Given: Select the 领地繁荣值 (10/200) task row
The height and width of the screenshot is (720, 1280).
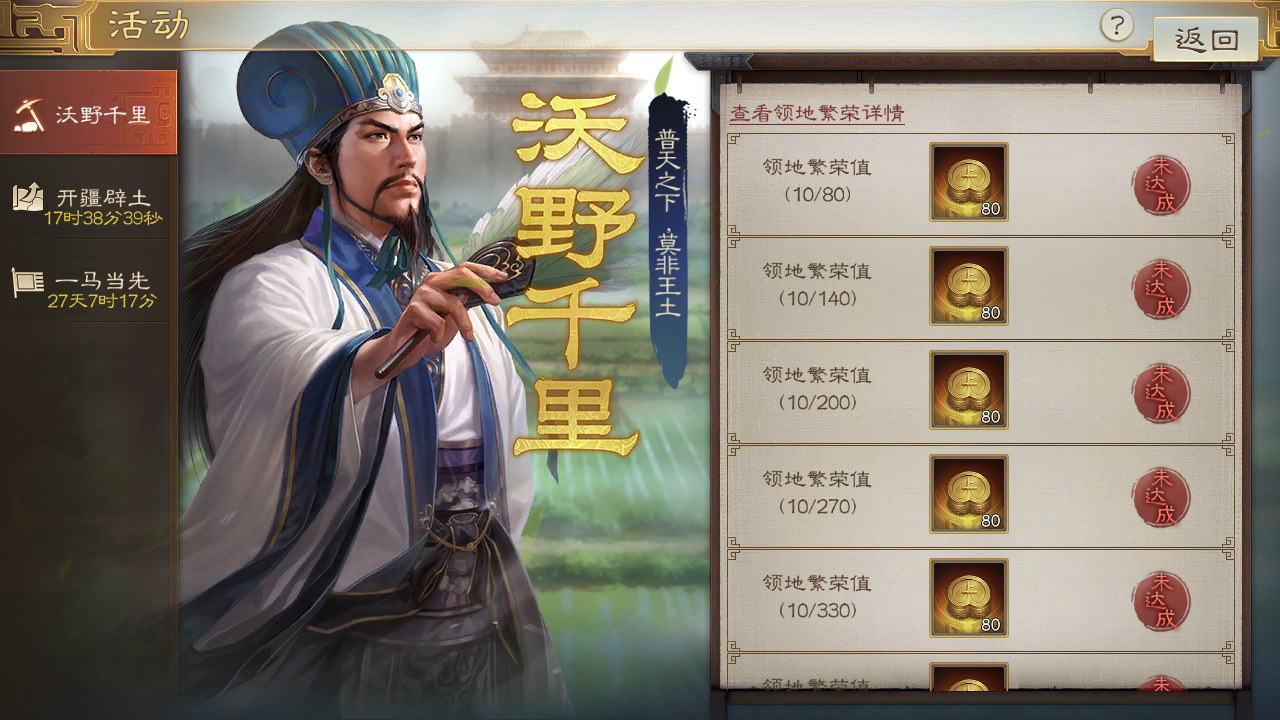Looking at the screenshot, I should pyautogui.click(x=980, y=391).
